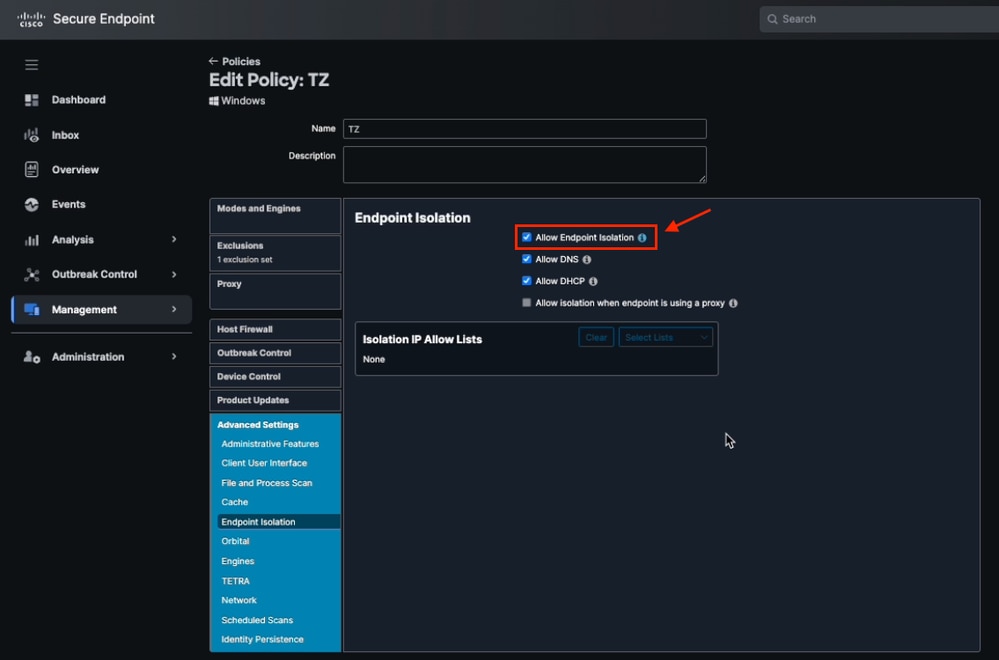Expand the Outbreak Control sidebar chevron
This screenshot has height=660, width=999.
click(x=174, y=275)
